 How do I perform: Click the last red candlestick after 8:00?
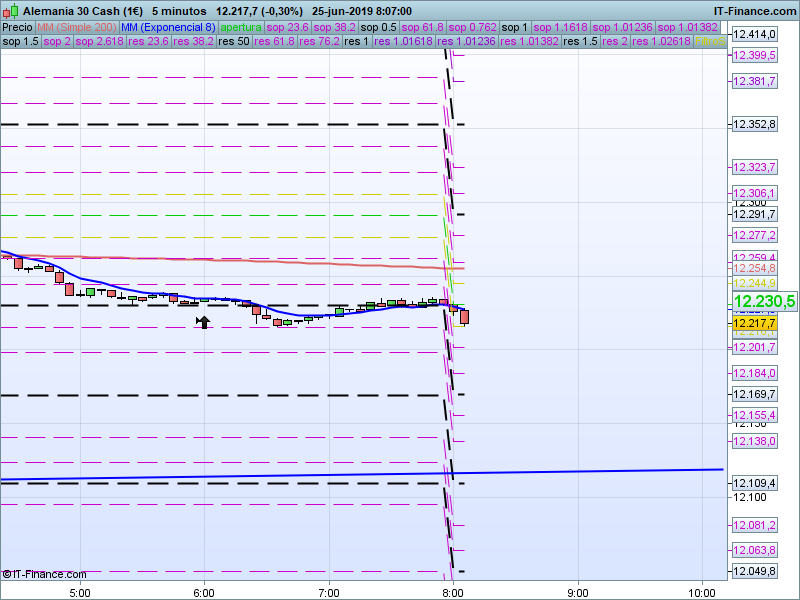pyautogui.click(x=464, y=317)
